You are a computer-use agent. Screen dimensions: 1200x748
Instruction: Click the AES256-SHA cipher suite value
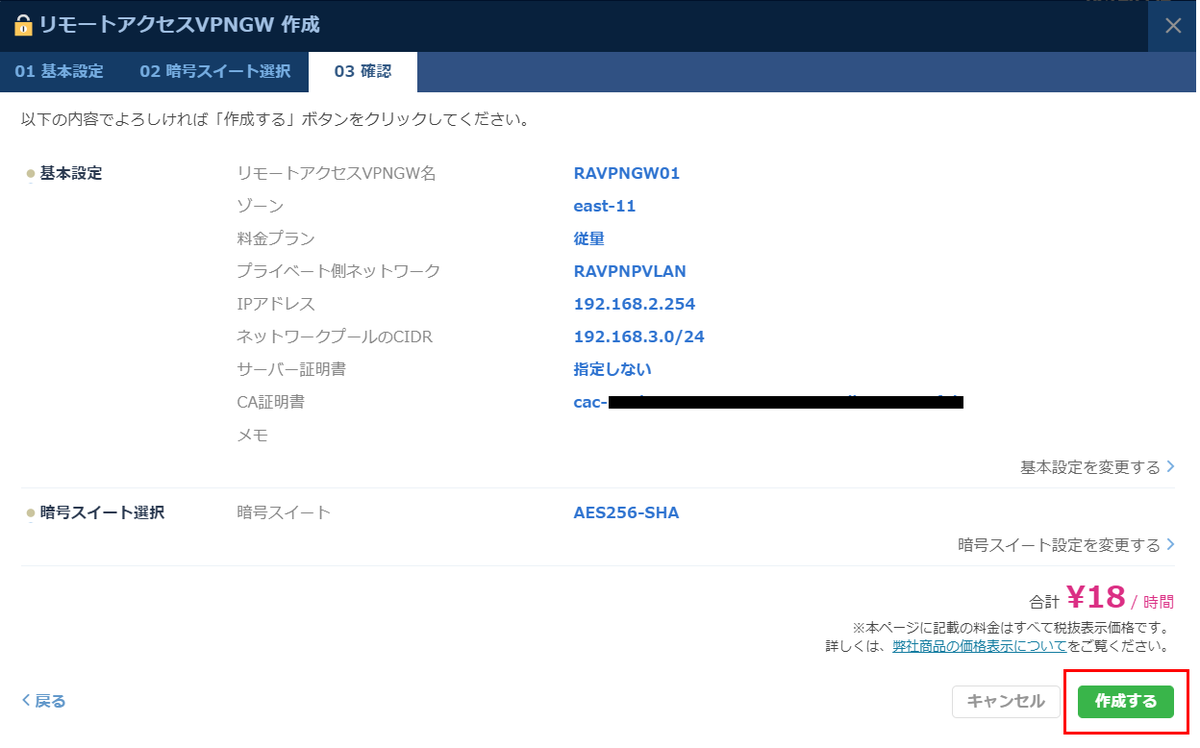pos(626,512)
